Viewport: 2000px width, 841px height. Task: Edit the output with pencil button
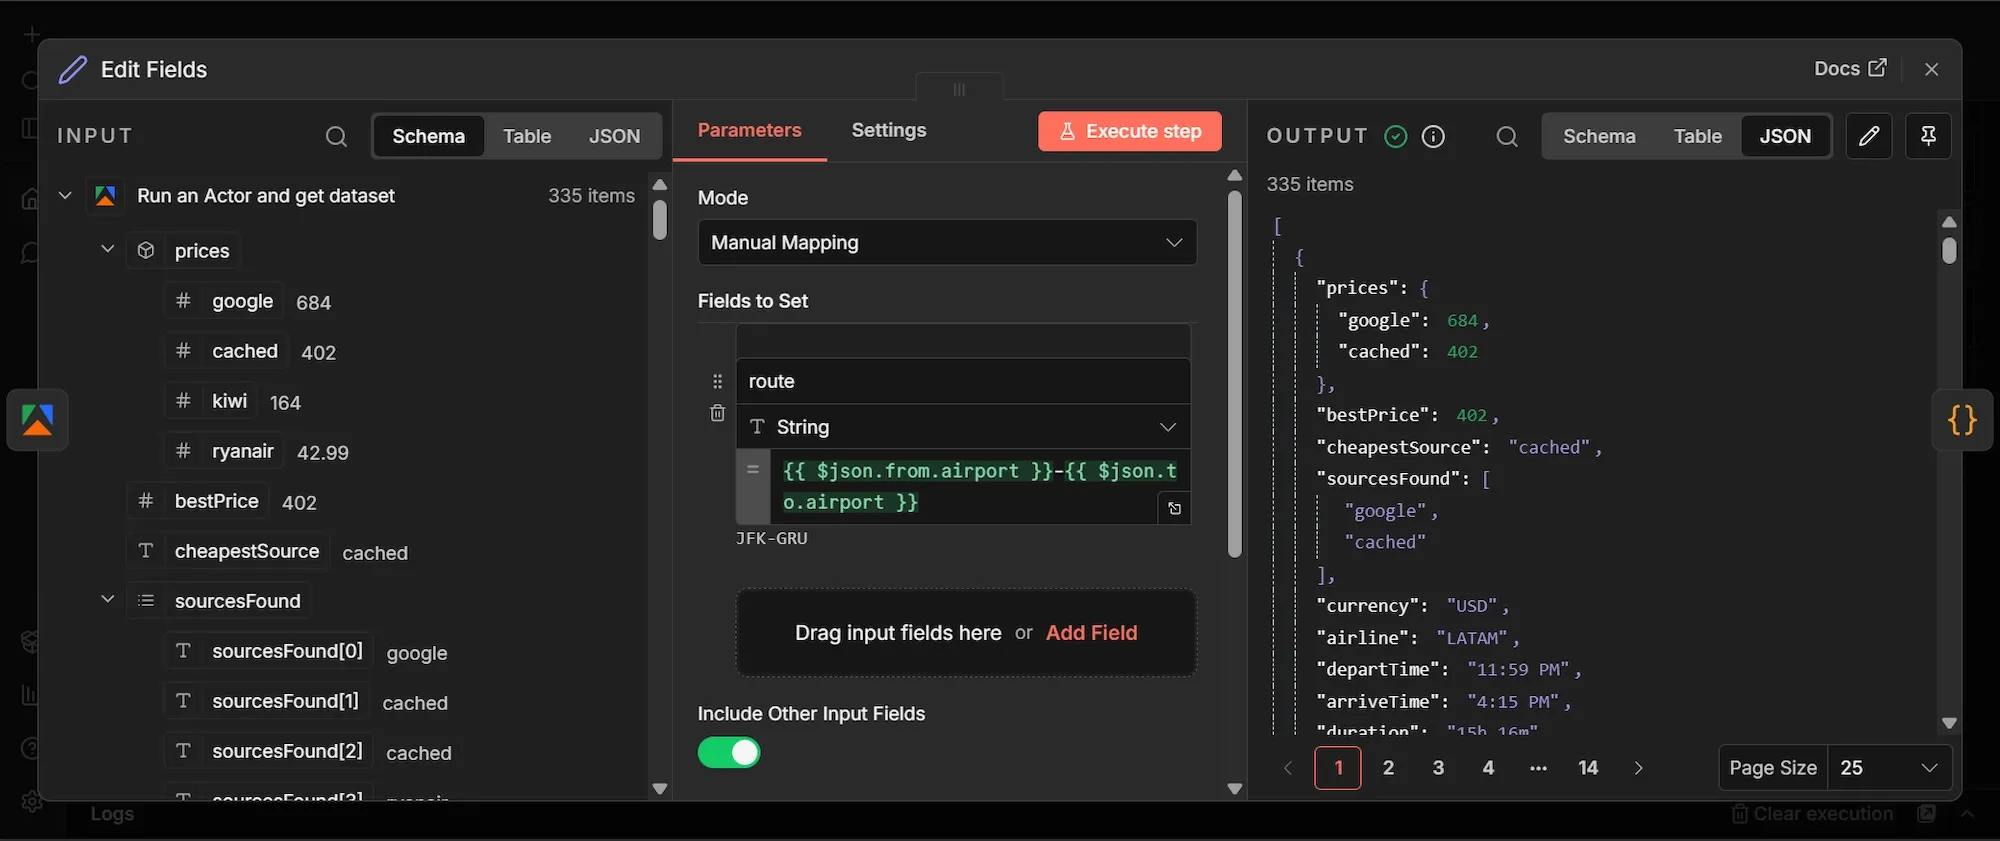1869,136
